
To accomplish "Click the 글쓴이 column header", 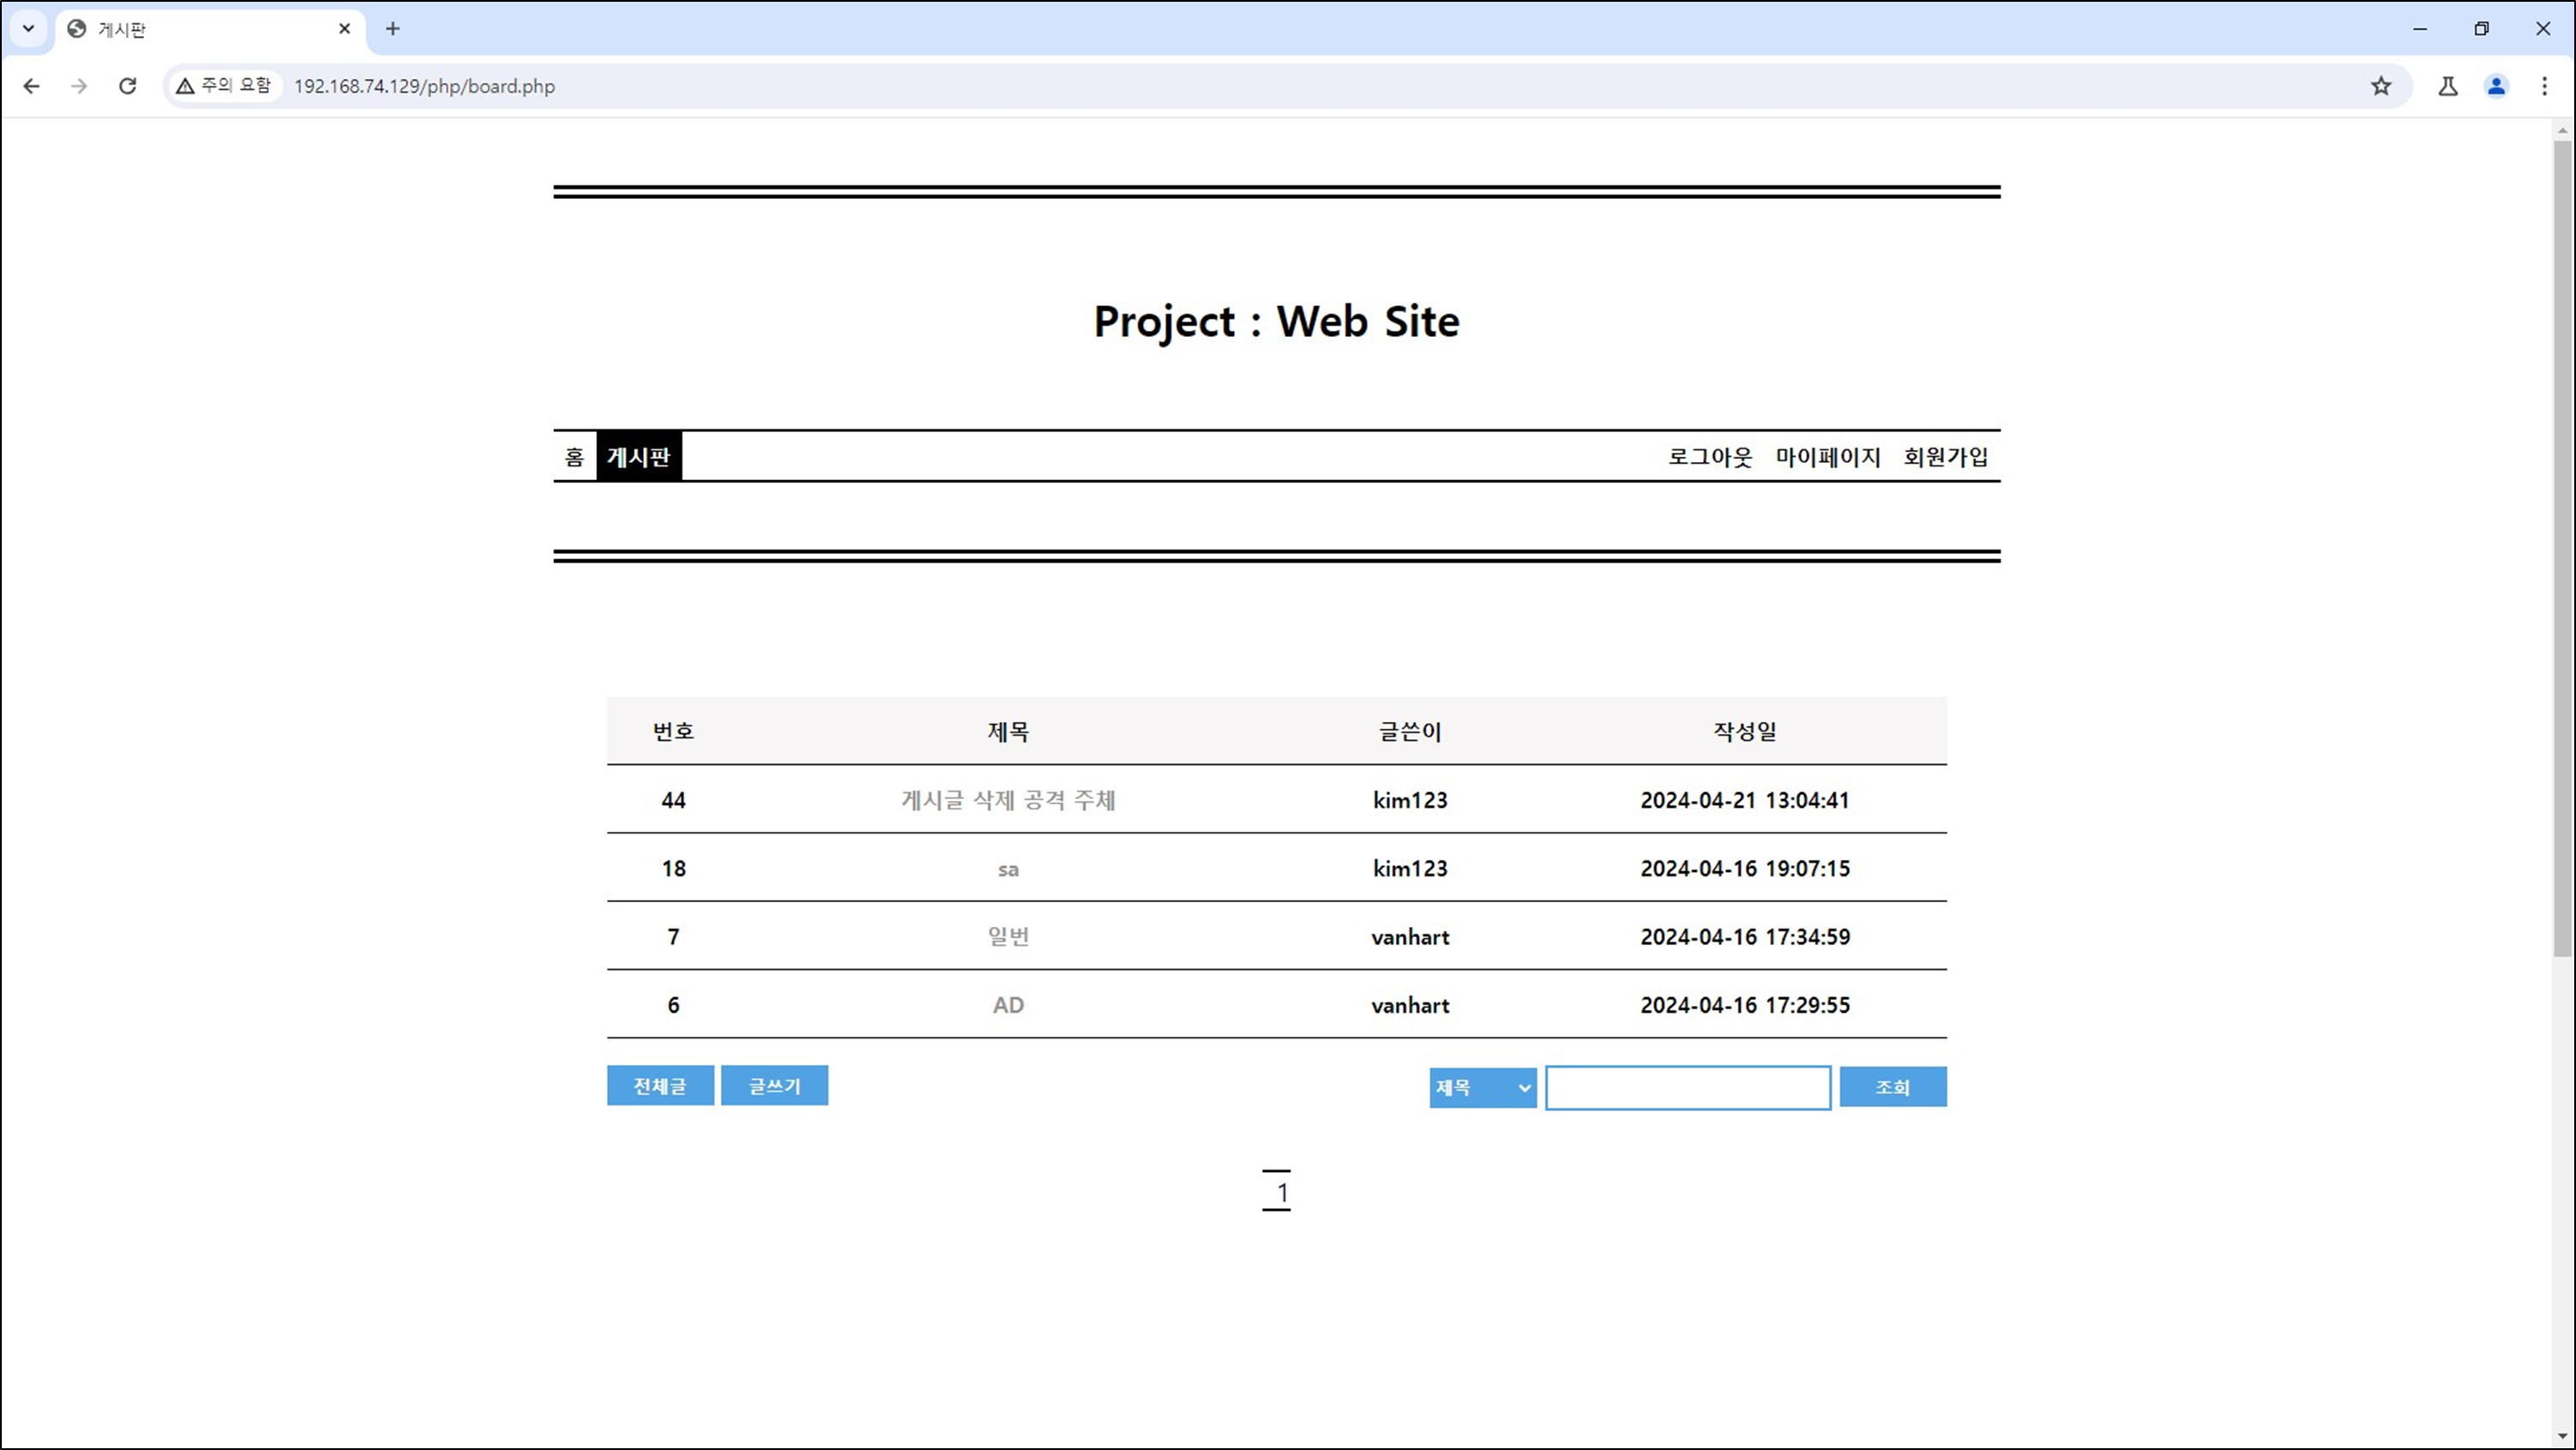I will click(x=1410, y=731).
